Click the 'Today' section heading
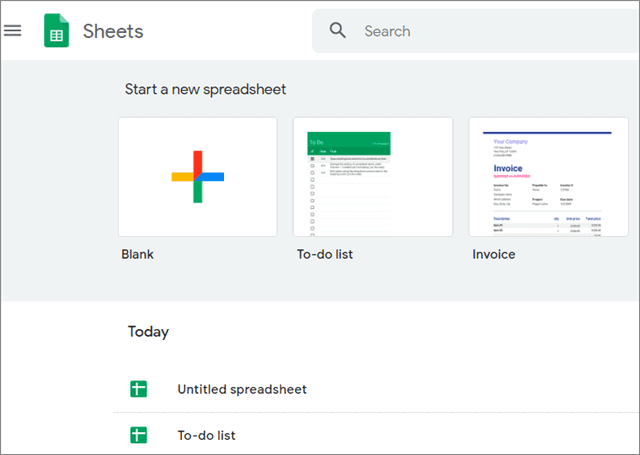640x455 pixels. (148, 331)
